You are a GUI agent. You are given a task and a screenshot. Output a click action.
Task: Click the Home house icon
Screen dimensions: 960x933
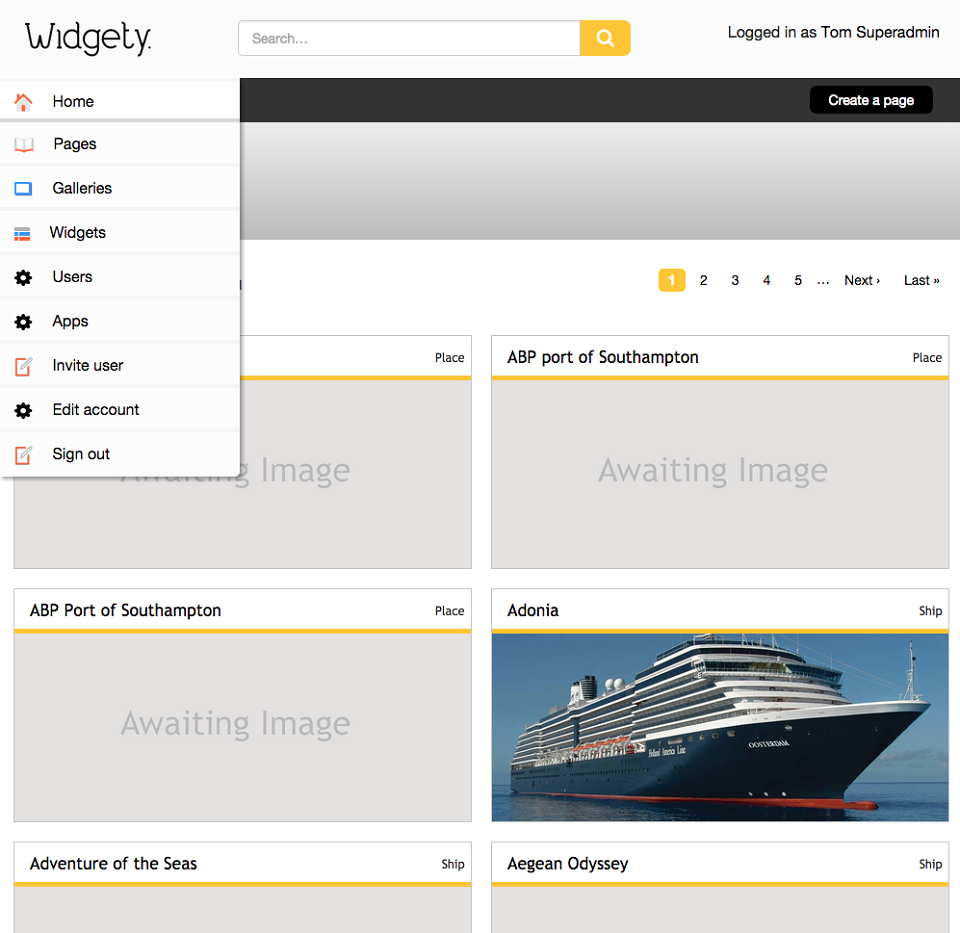coord(23,102)
